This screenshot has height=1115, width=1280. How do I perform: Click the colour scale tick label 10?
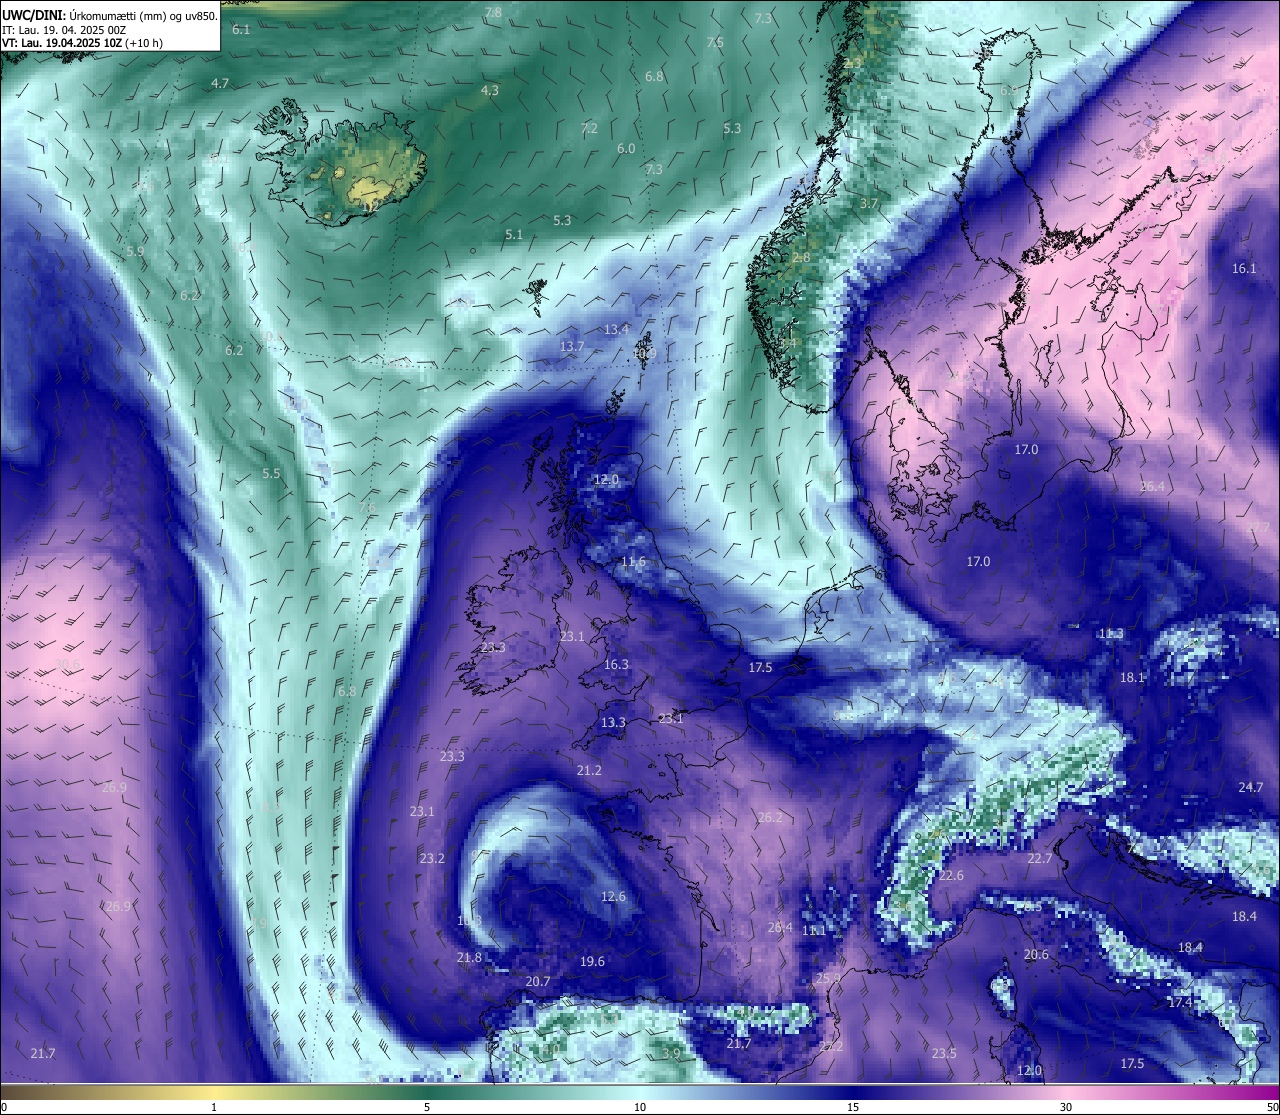tap(640, 1107)
